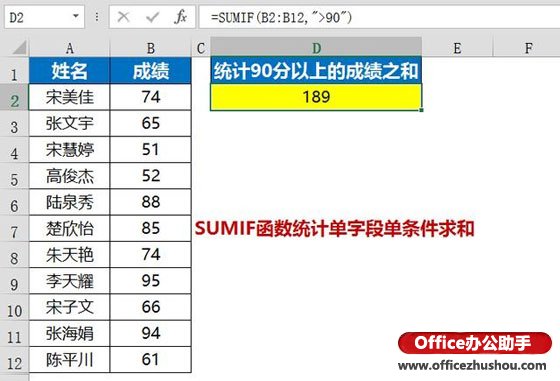The image size is (560, 381).
Task: Click the fill handle of cell D2
Action: (x=421, y=110)
